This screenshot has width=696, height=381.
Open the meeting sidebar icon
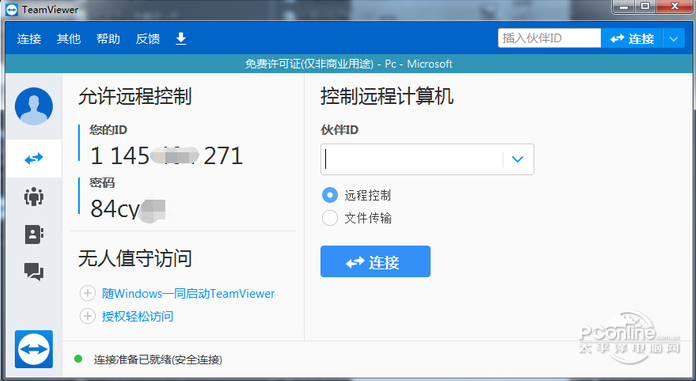coord(34,196)
